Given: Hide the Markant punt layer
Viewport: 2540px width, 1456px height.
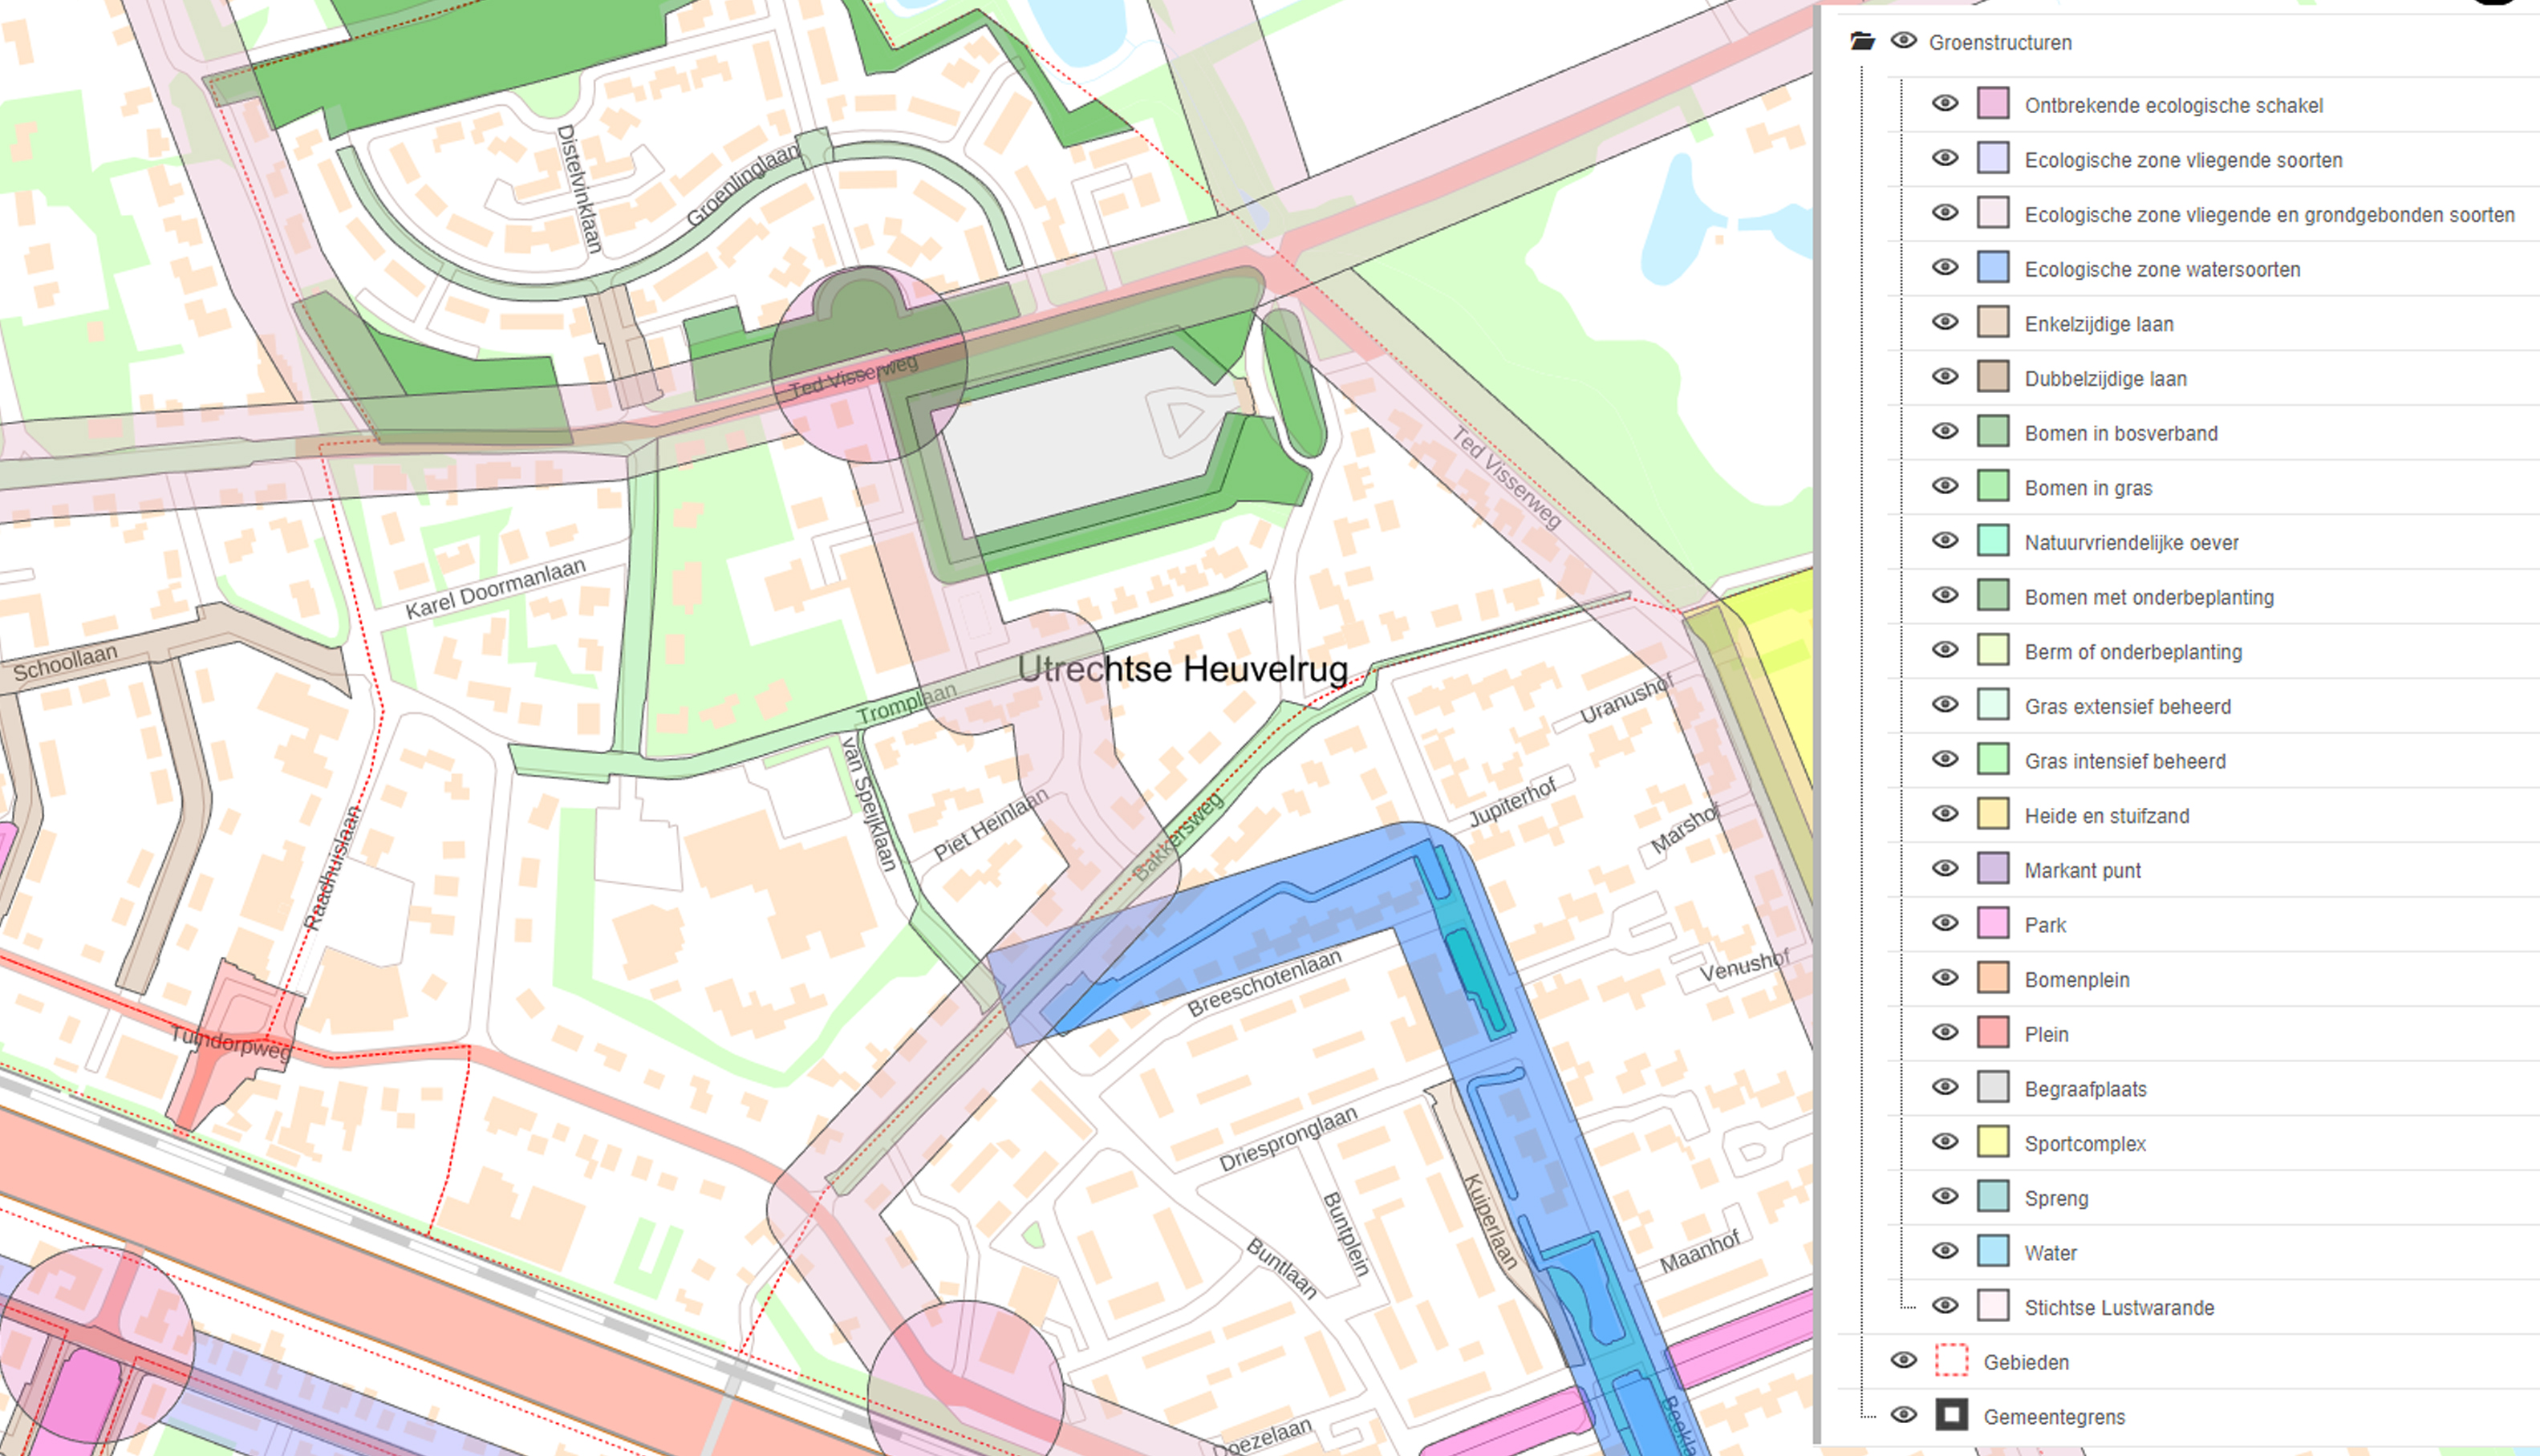Looking at the screenshot, I should (1944, 869).
